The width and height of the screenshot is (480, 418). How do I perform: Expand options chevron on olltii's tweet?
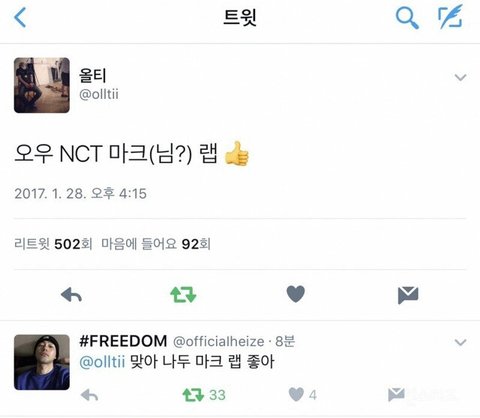coord(460,77)
